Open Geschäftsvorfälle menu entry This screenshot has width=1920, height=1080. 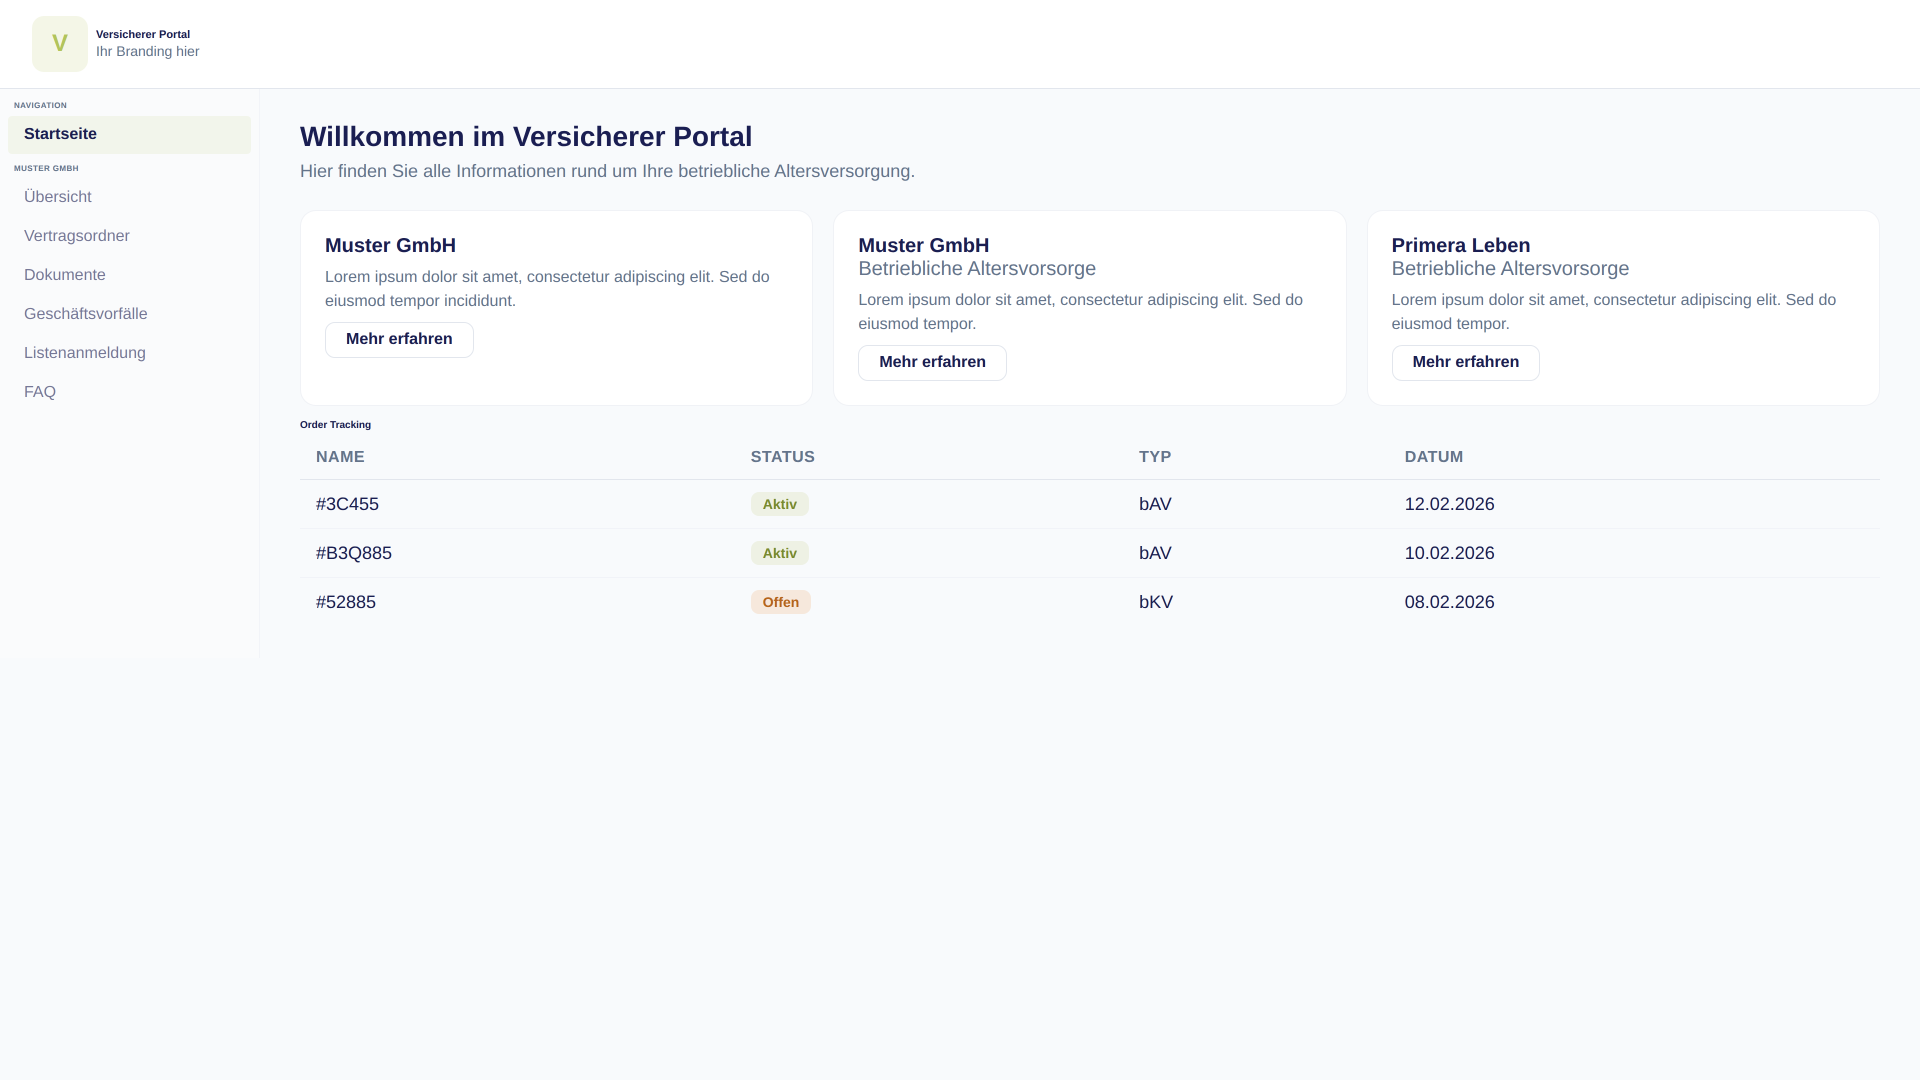click(86, 314)
